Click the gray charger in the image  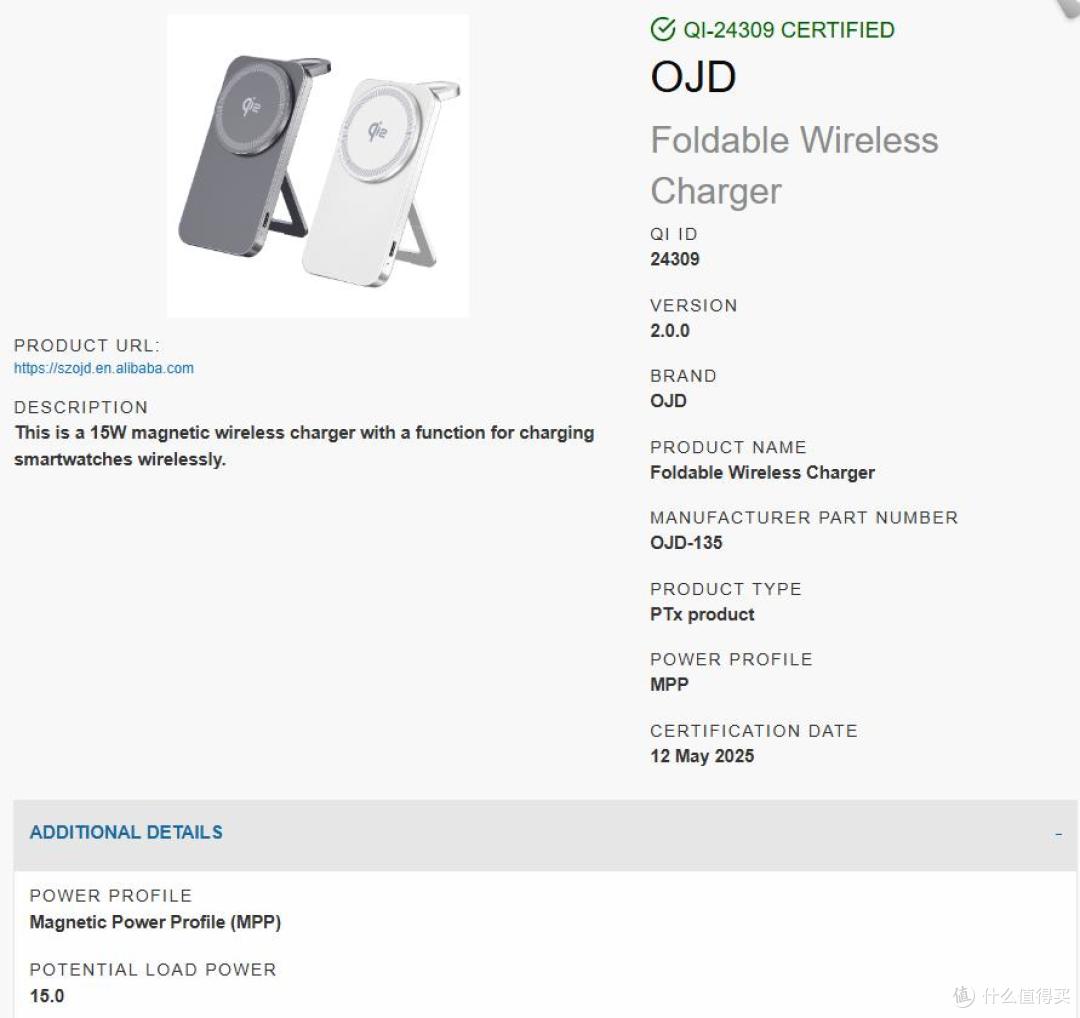click(x=255, y=156)
